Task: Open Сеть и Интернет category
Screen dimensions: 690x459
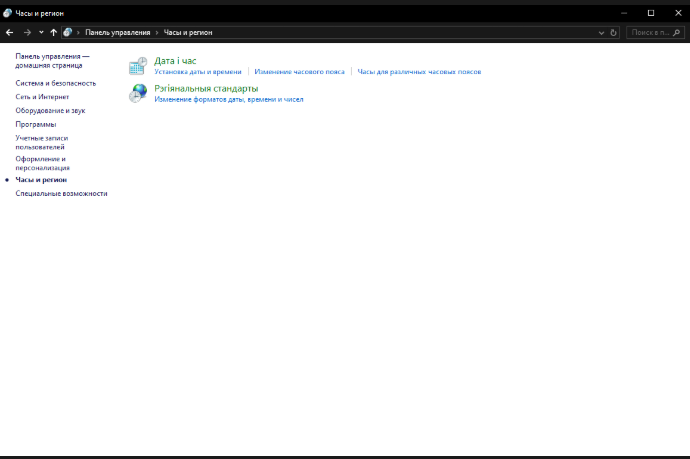Action: pos(42,97)
